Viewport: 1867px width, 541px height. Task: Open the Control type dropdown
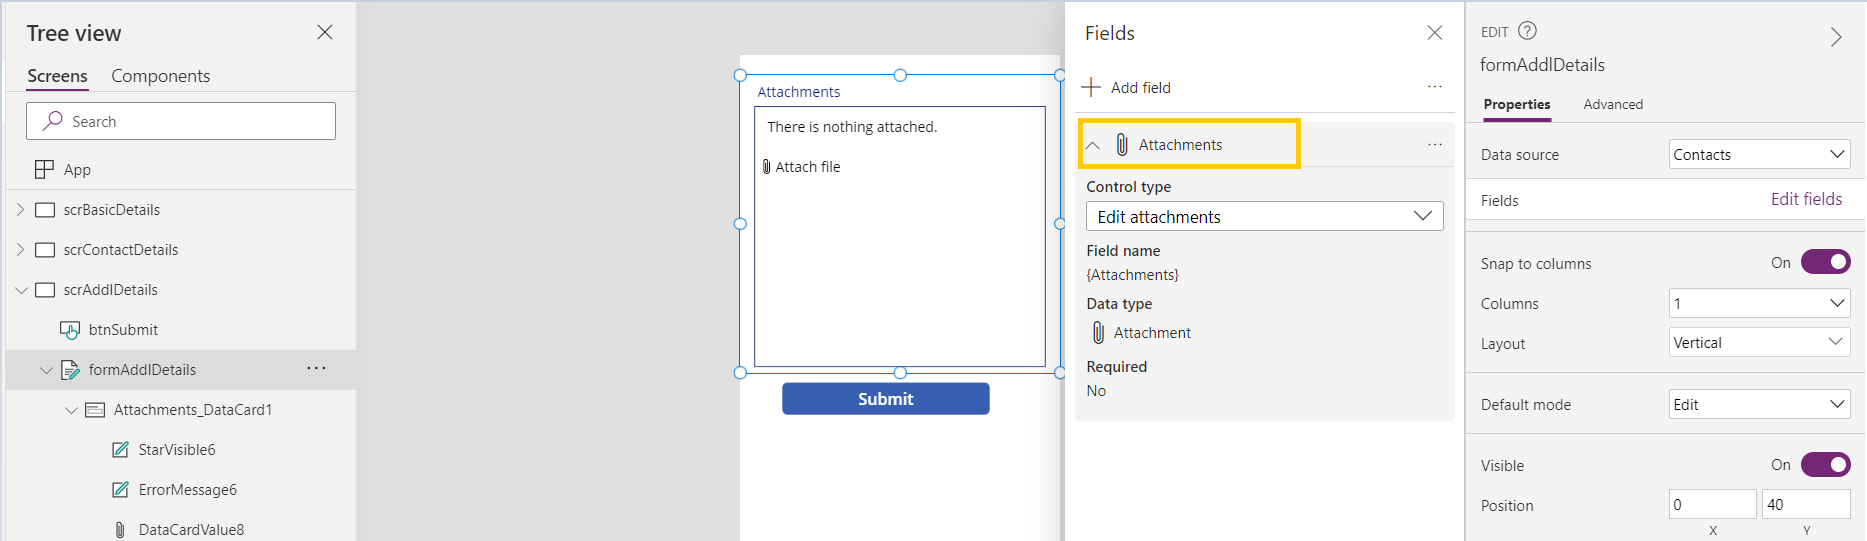click(x=1265, y=216)
